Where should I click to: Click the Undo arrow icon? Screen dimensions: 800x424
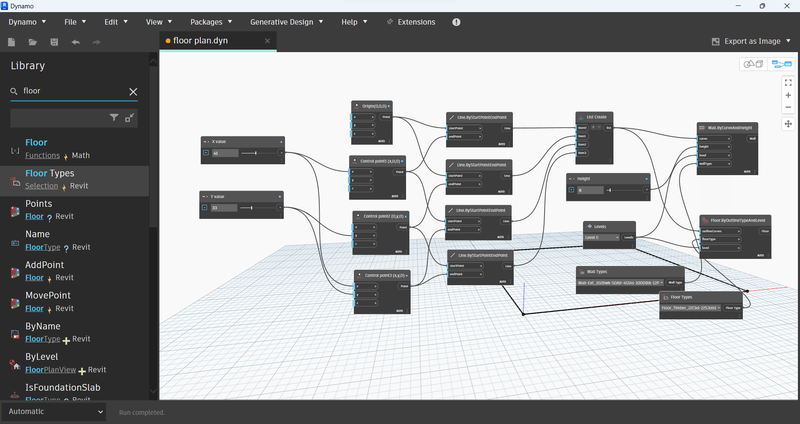pos(76,42)
